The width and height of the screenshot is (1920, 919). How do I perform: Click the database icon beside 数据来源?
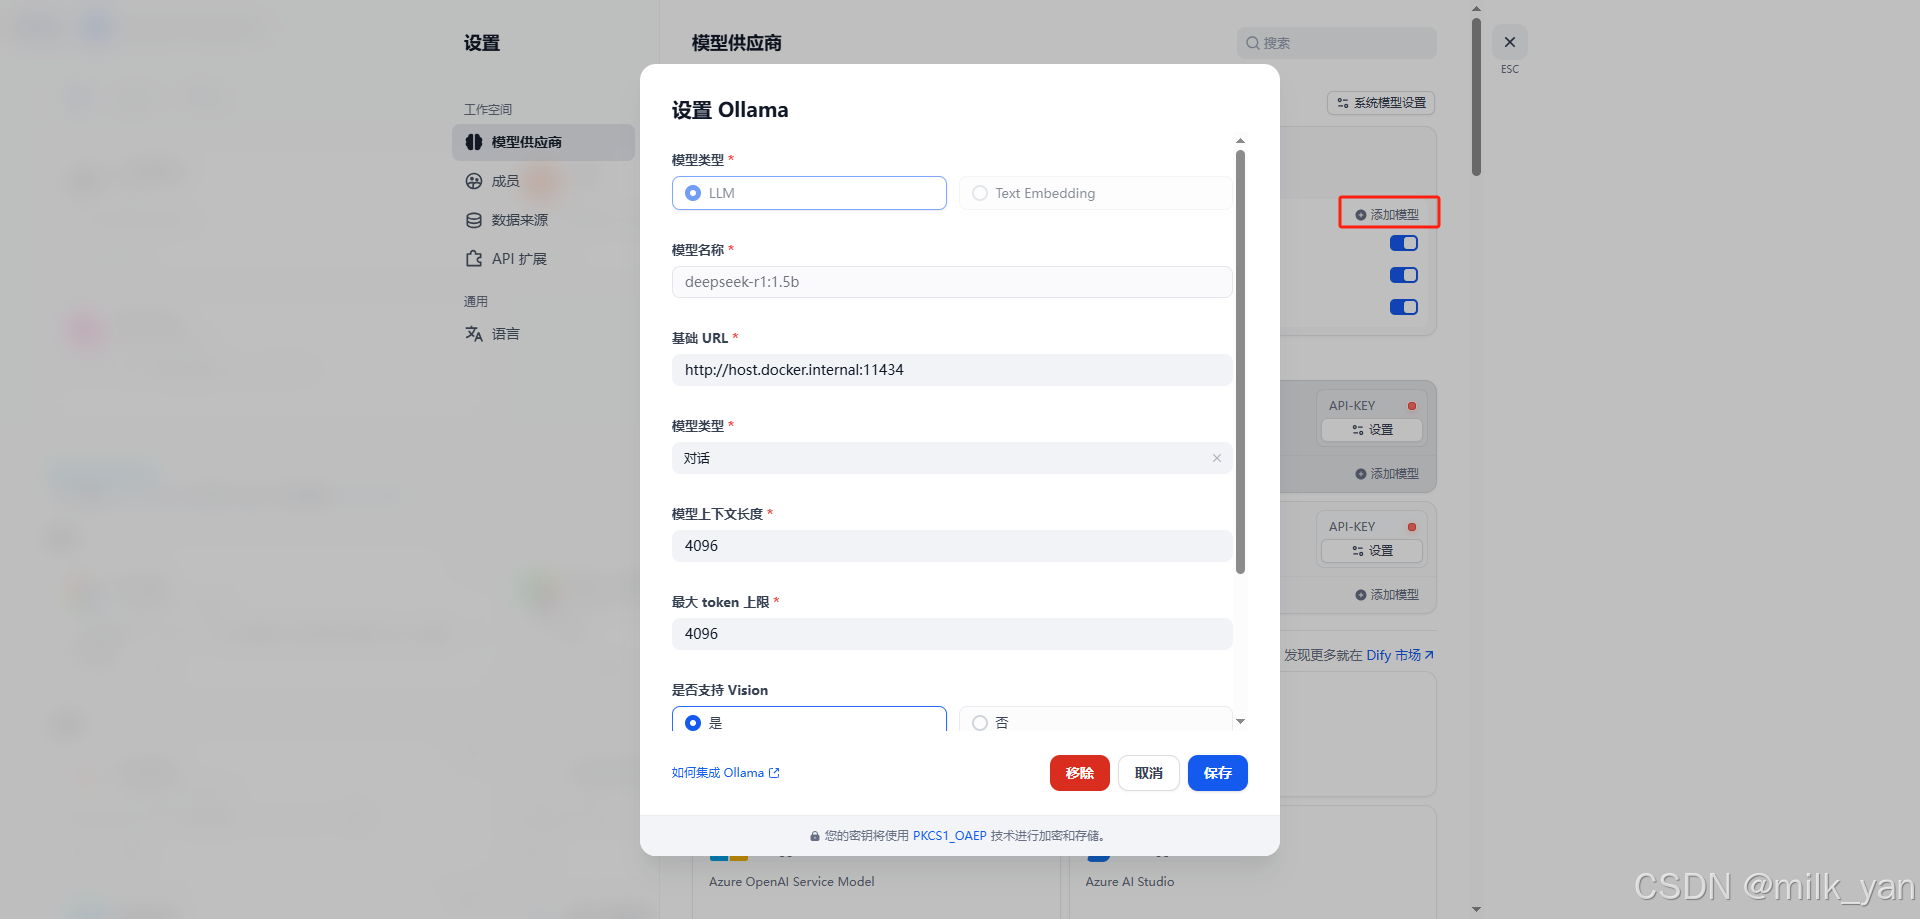pyautogui.click(x=474, y=220)
